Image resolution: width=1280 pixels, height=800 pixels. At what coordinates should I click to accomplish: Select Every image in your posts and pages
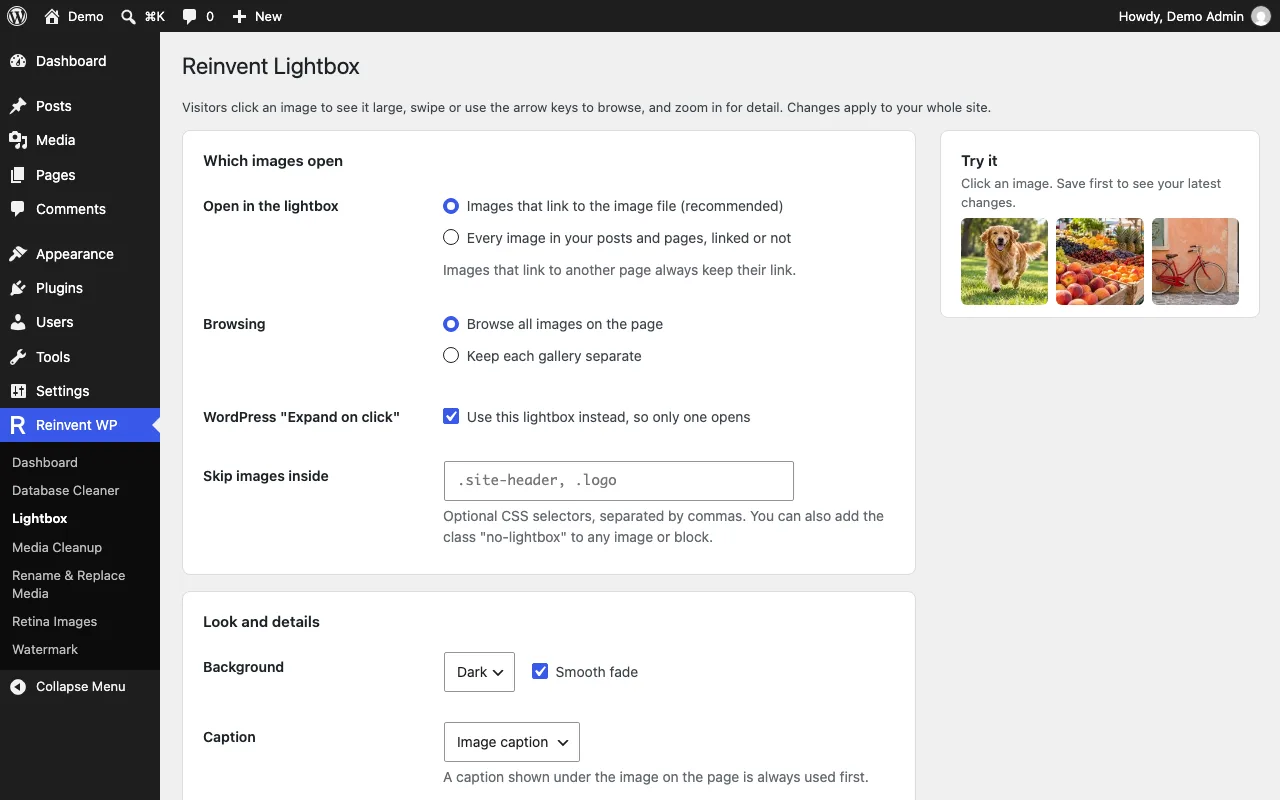[451, 238]
